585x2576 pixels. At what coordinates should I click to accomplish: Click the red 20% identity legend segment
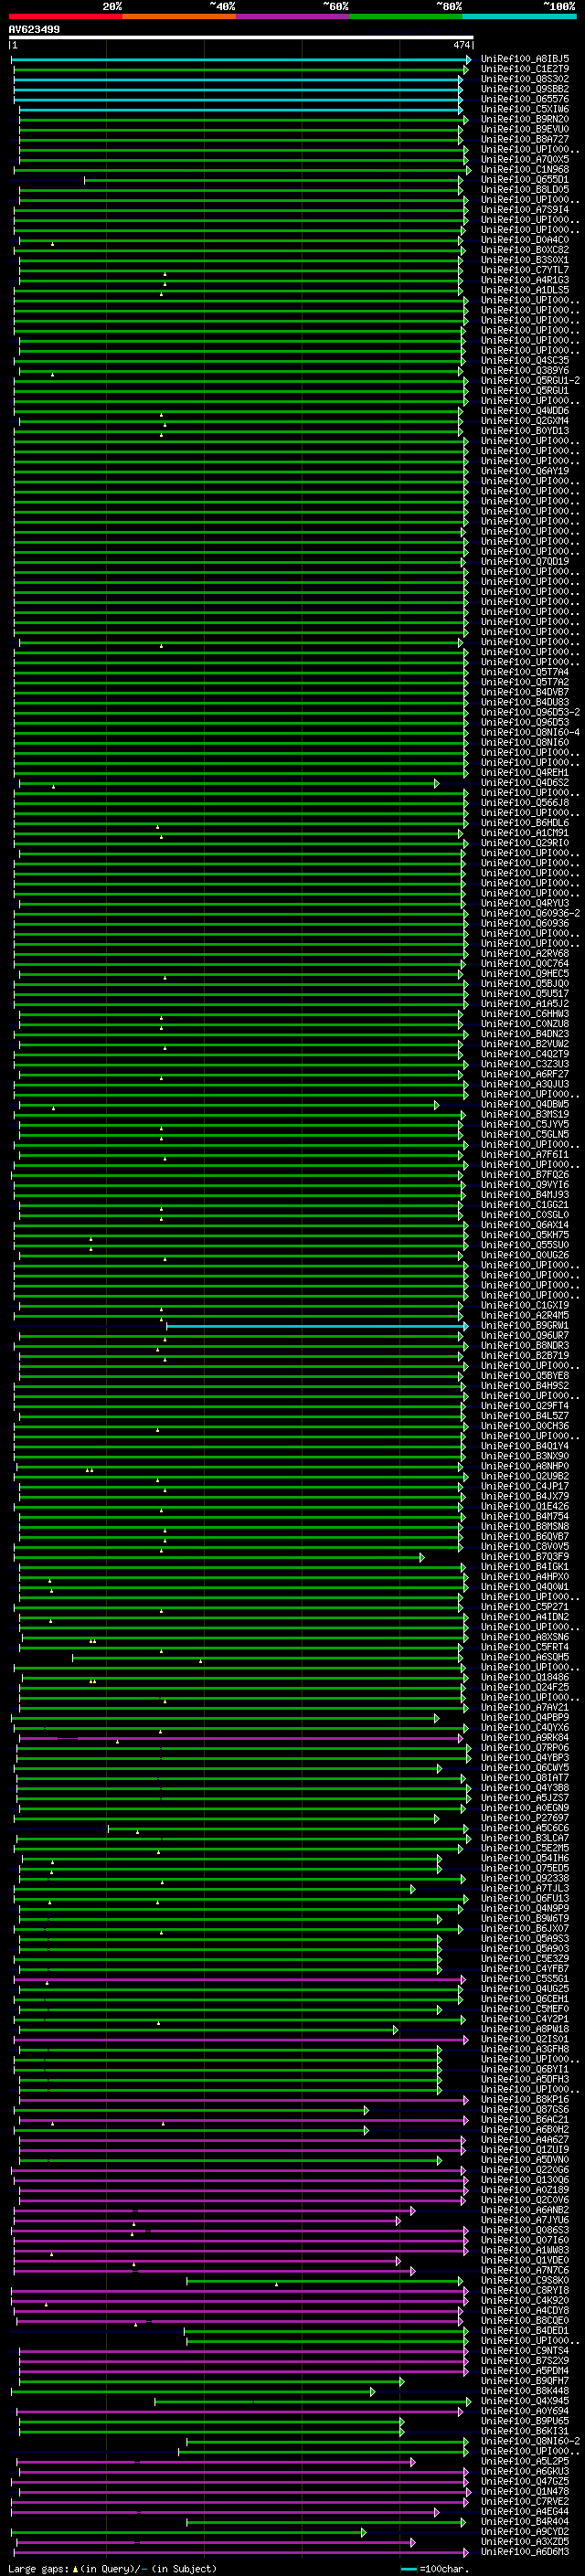(65, 16)
